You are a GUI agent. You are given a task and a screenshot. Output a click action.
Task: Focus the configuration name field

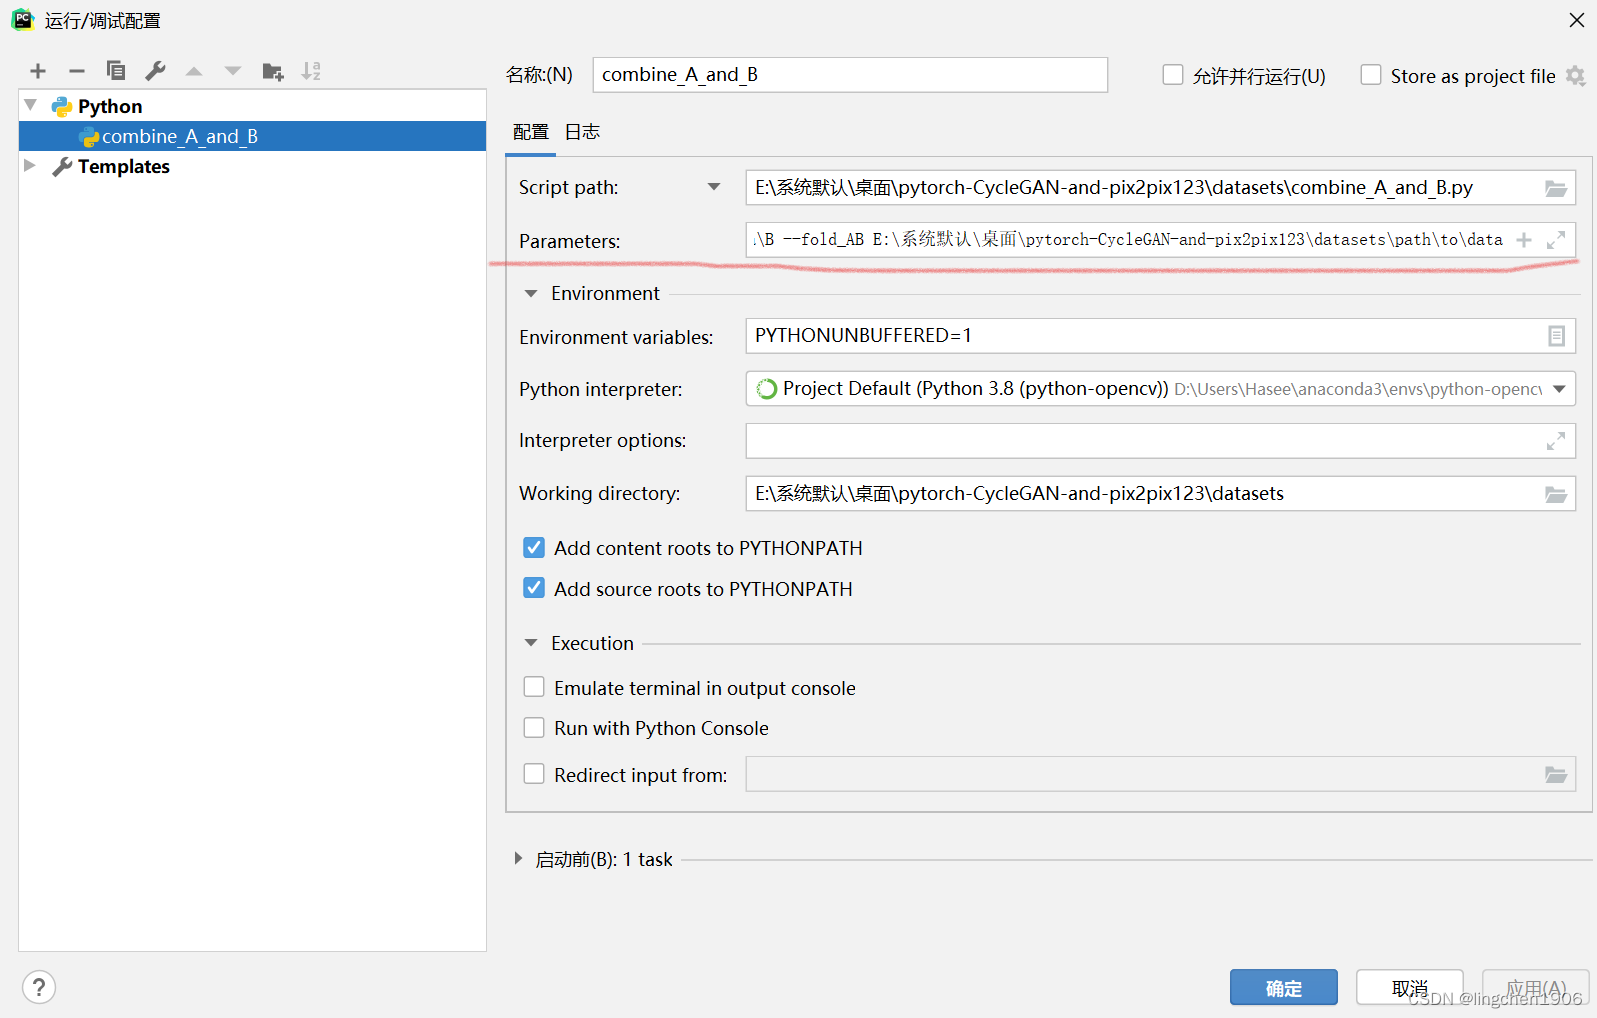pos(850,75)
